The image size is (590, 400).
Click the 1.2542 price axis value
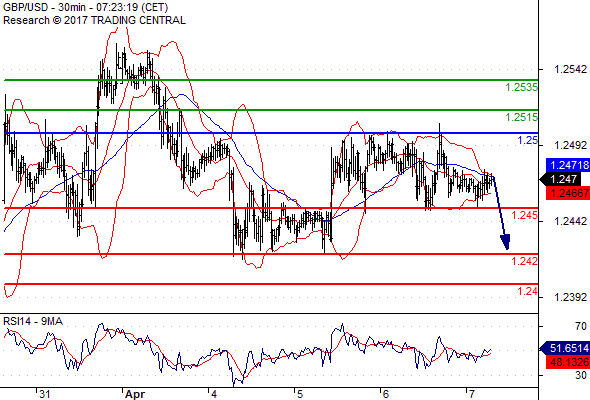(570, 69)
